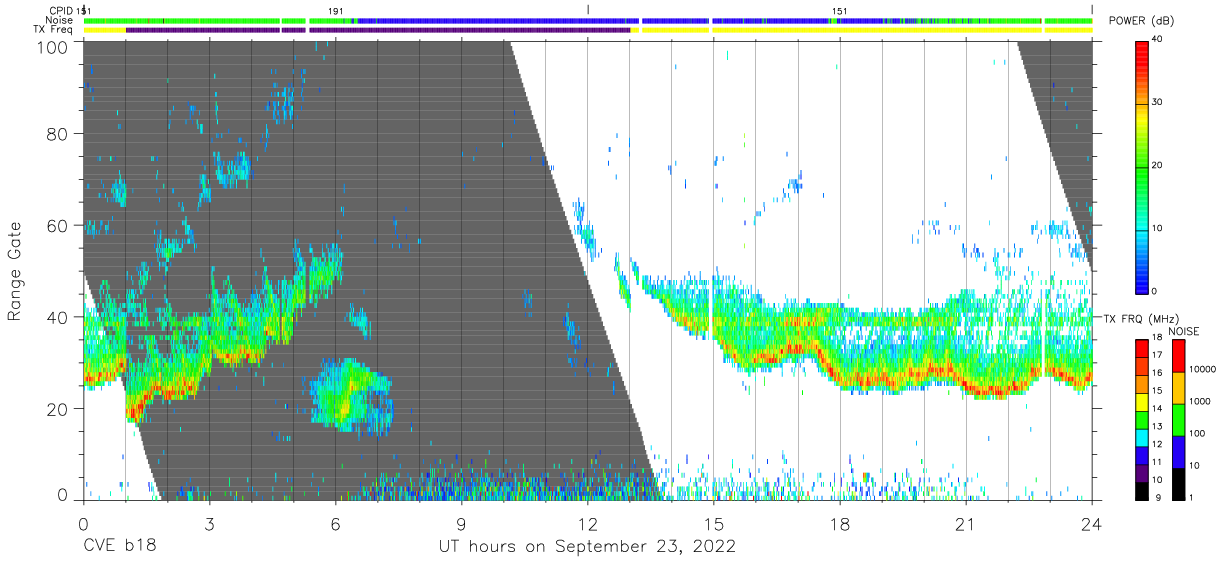Click the Range Gate y-axis title
The height and width of the screenshot is (567, 1228).
(x=15, y=271)
